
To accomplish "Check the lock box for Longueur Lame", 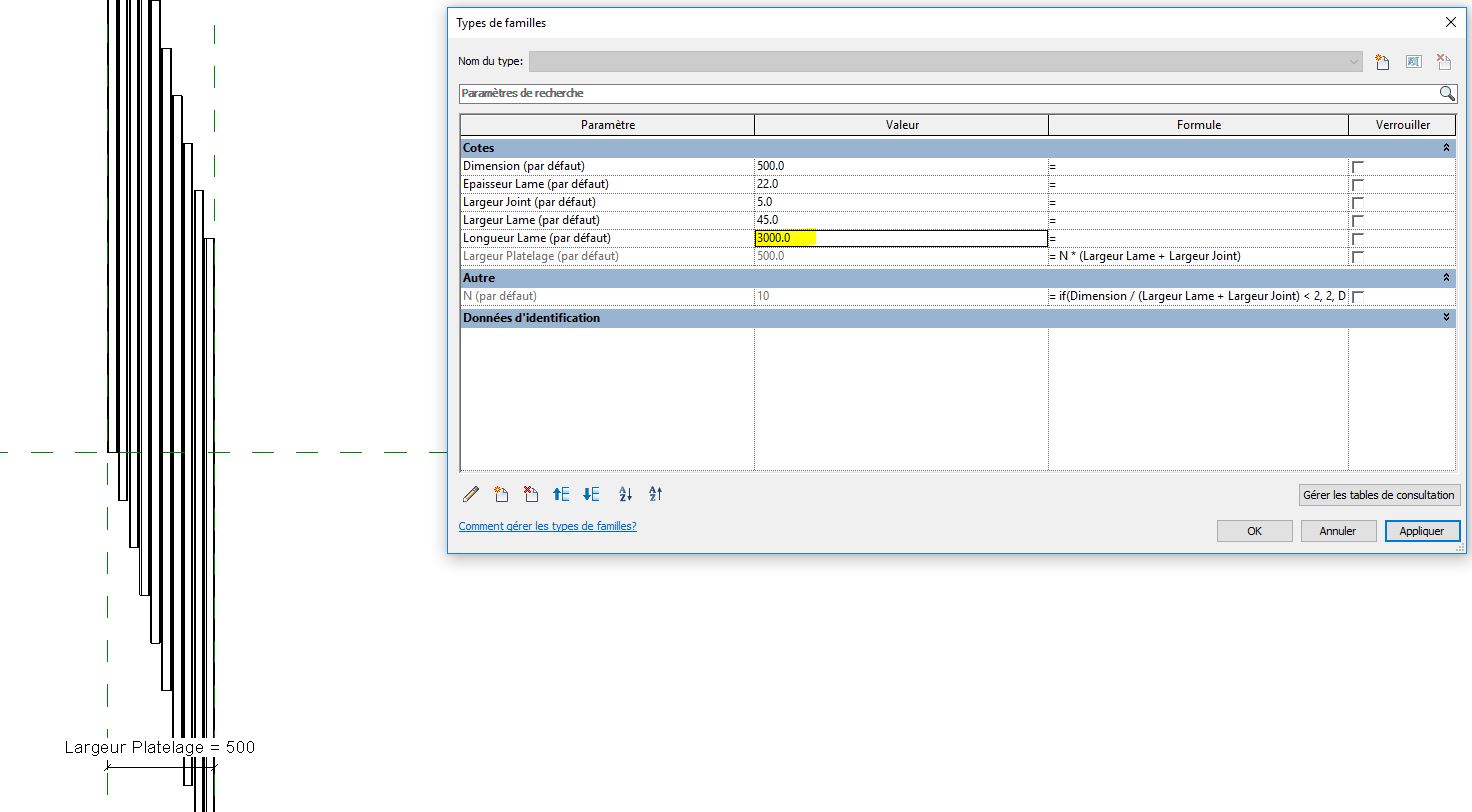I will tap(1357, 239).
